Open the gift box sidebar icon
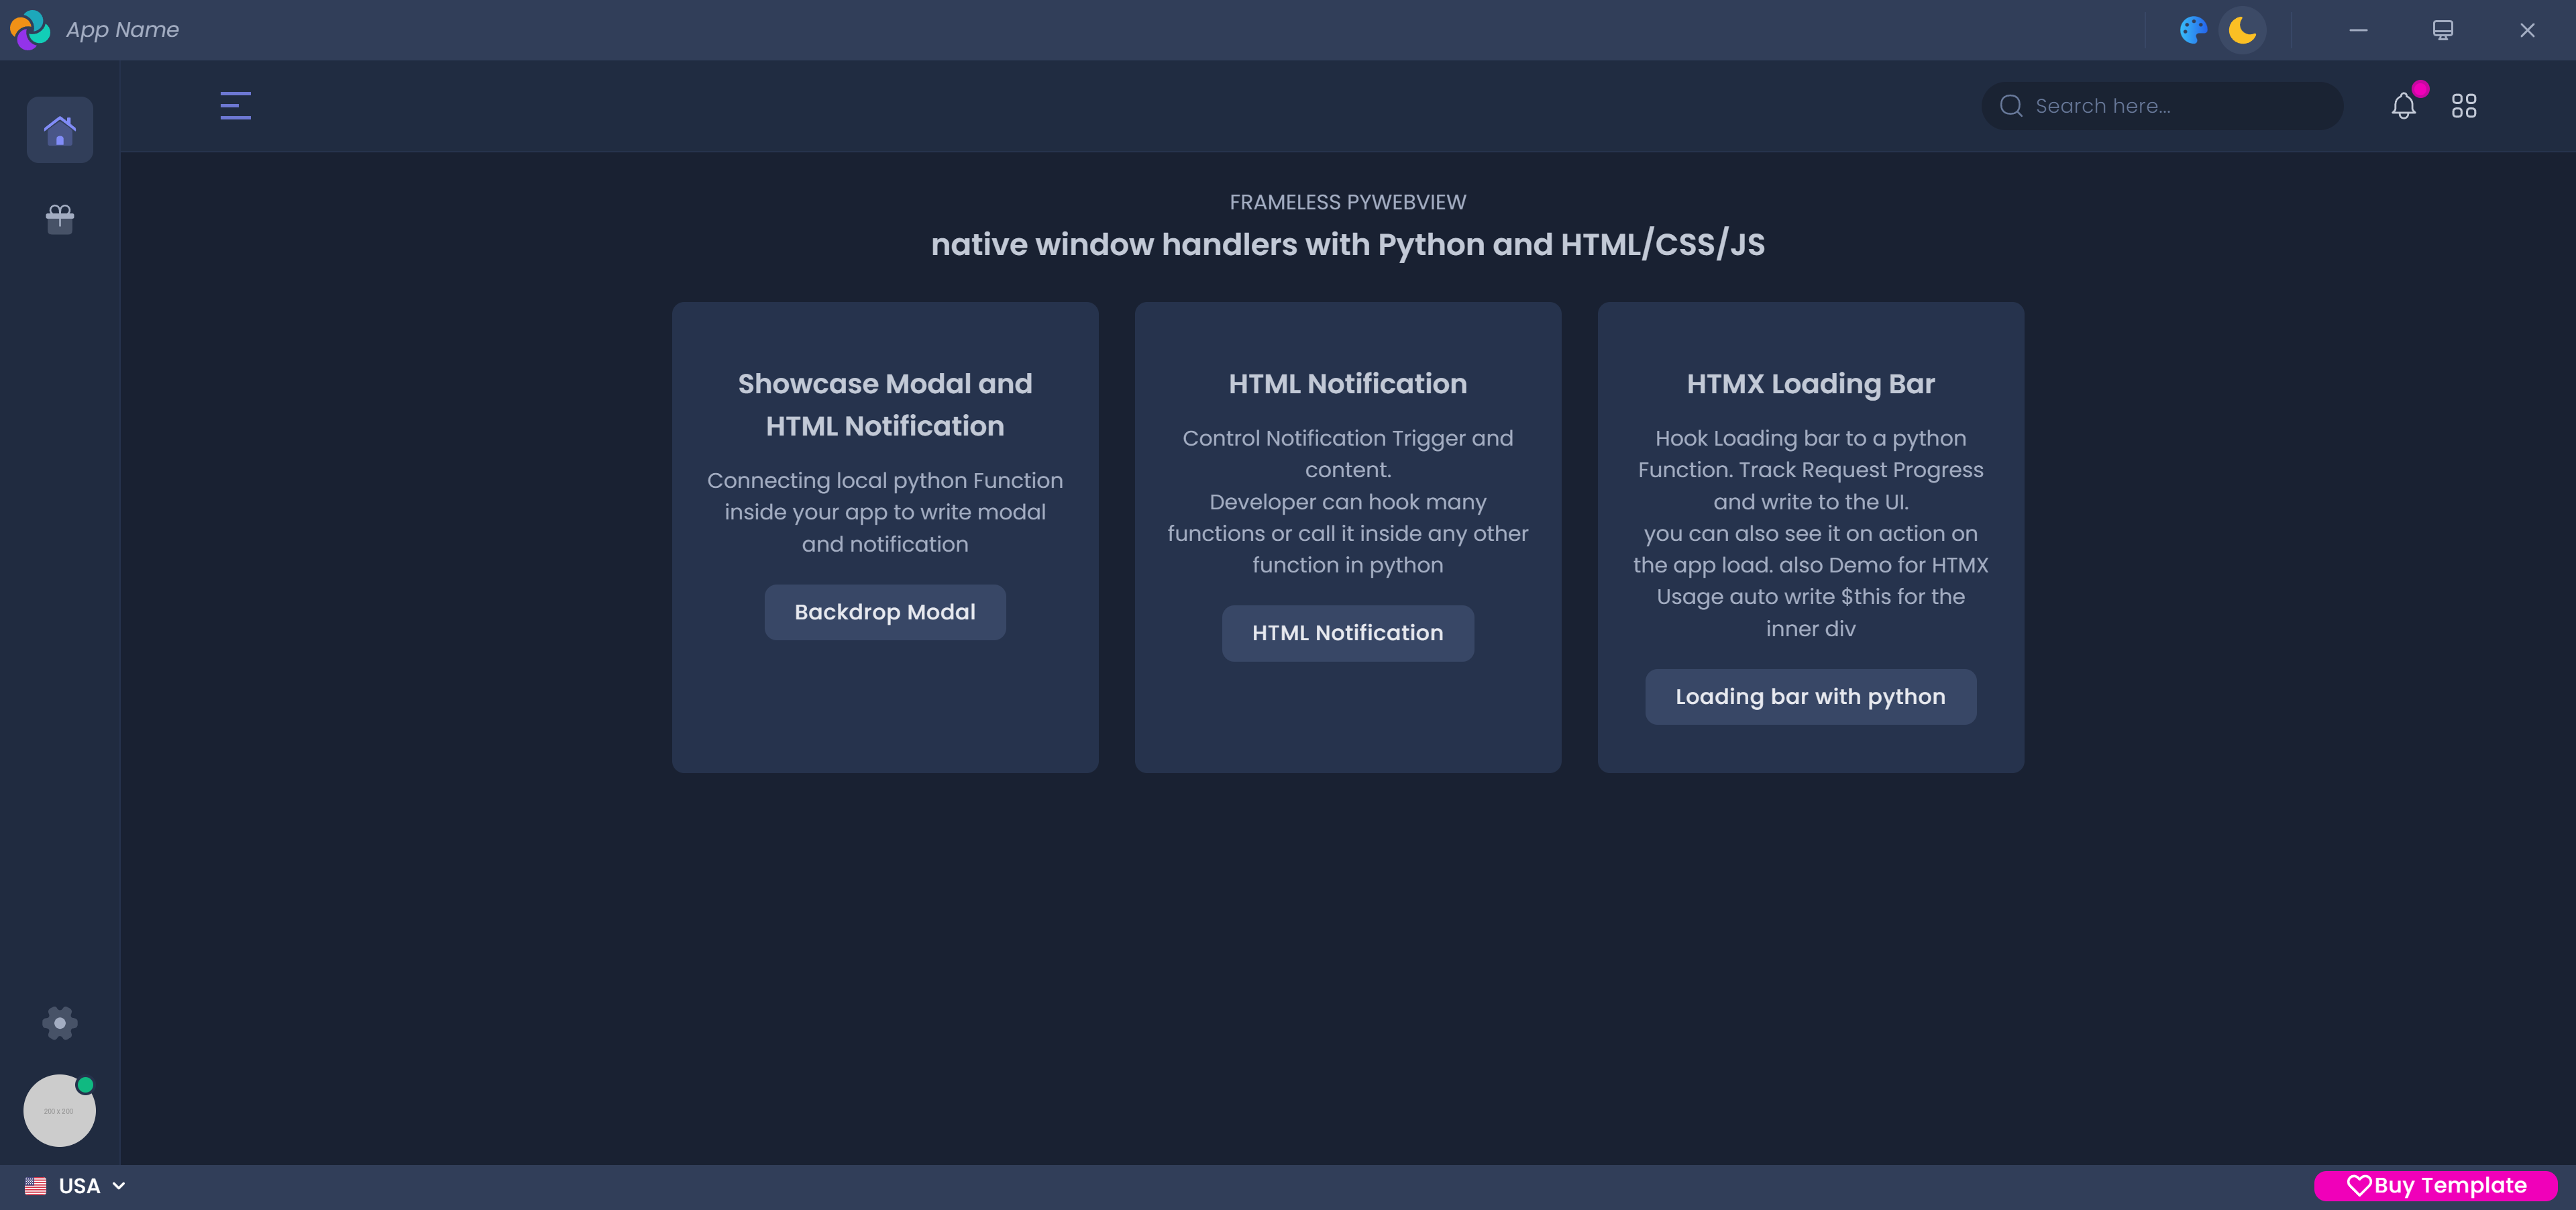This screenshot has height=1210, width=2576. point(60,218)
